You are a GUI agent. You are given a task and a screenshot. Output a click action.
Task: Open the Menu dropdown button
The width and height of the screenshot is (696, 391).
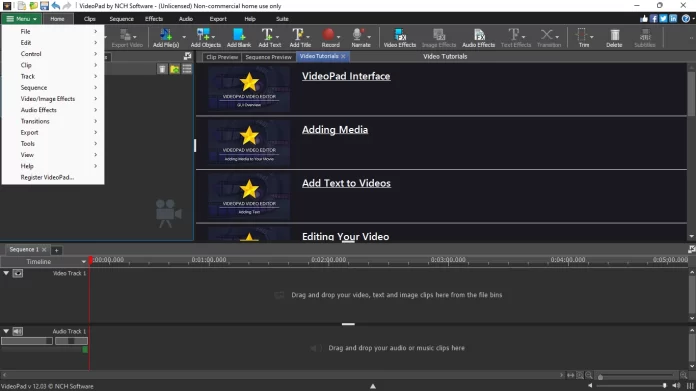pos(21,19)
